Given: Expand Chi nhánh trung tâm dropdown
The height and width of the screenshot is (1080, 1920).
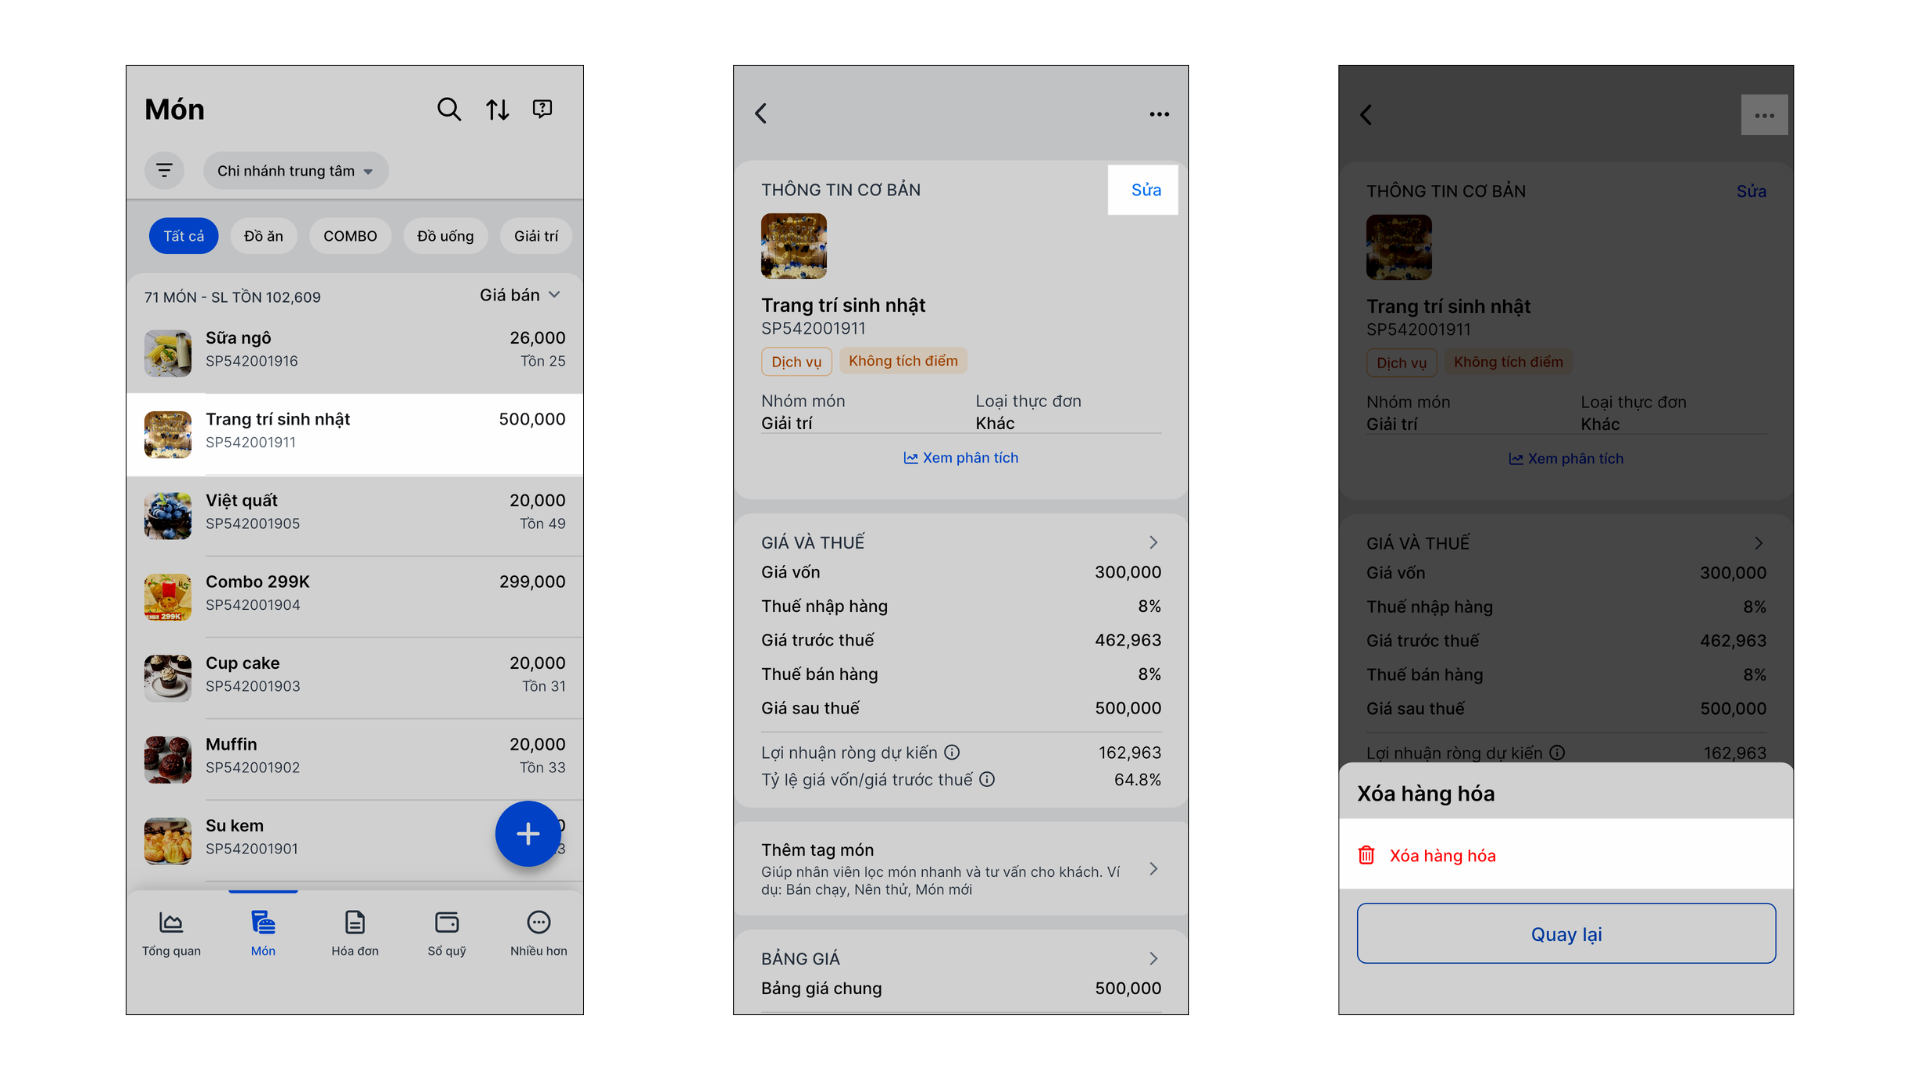Looking at the screenshot, I should (x=296, y=171).
